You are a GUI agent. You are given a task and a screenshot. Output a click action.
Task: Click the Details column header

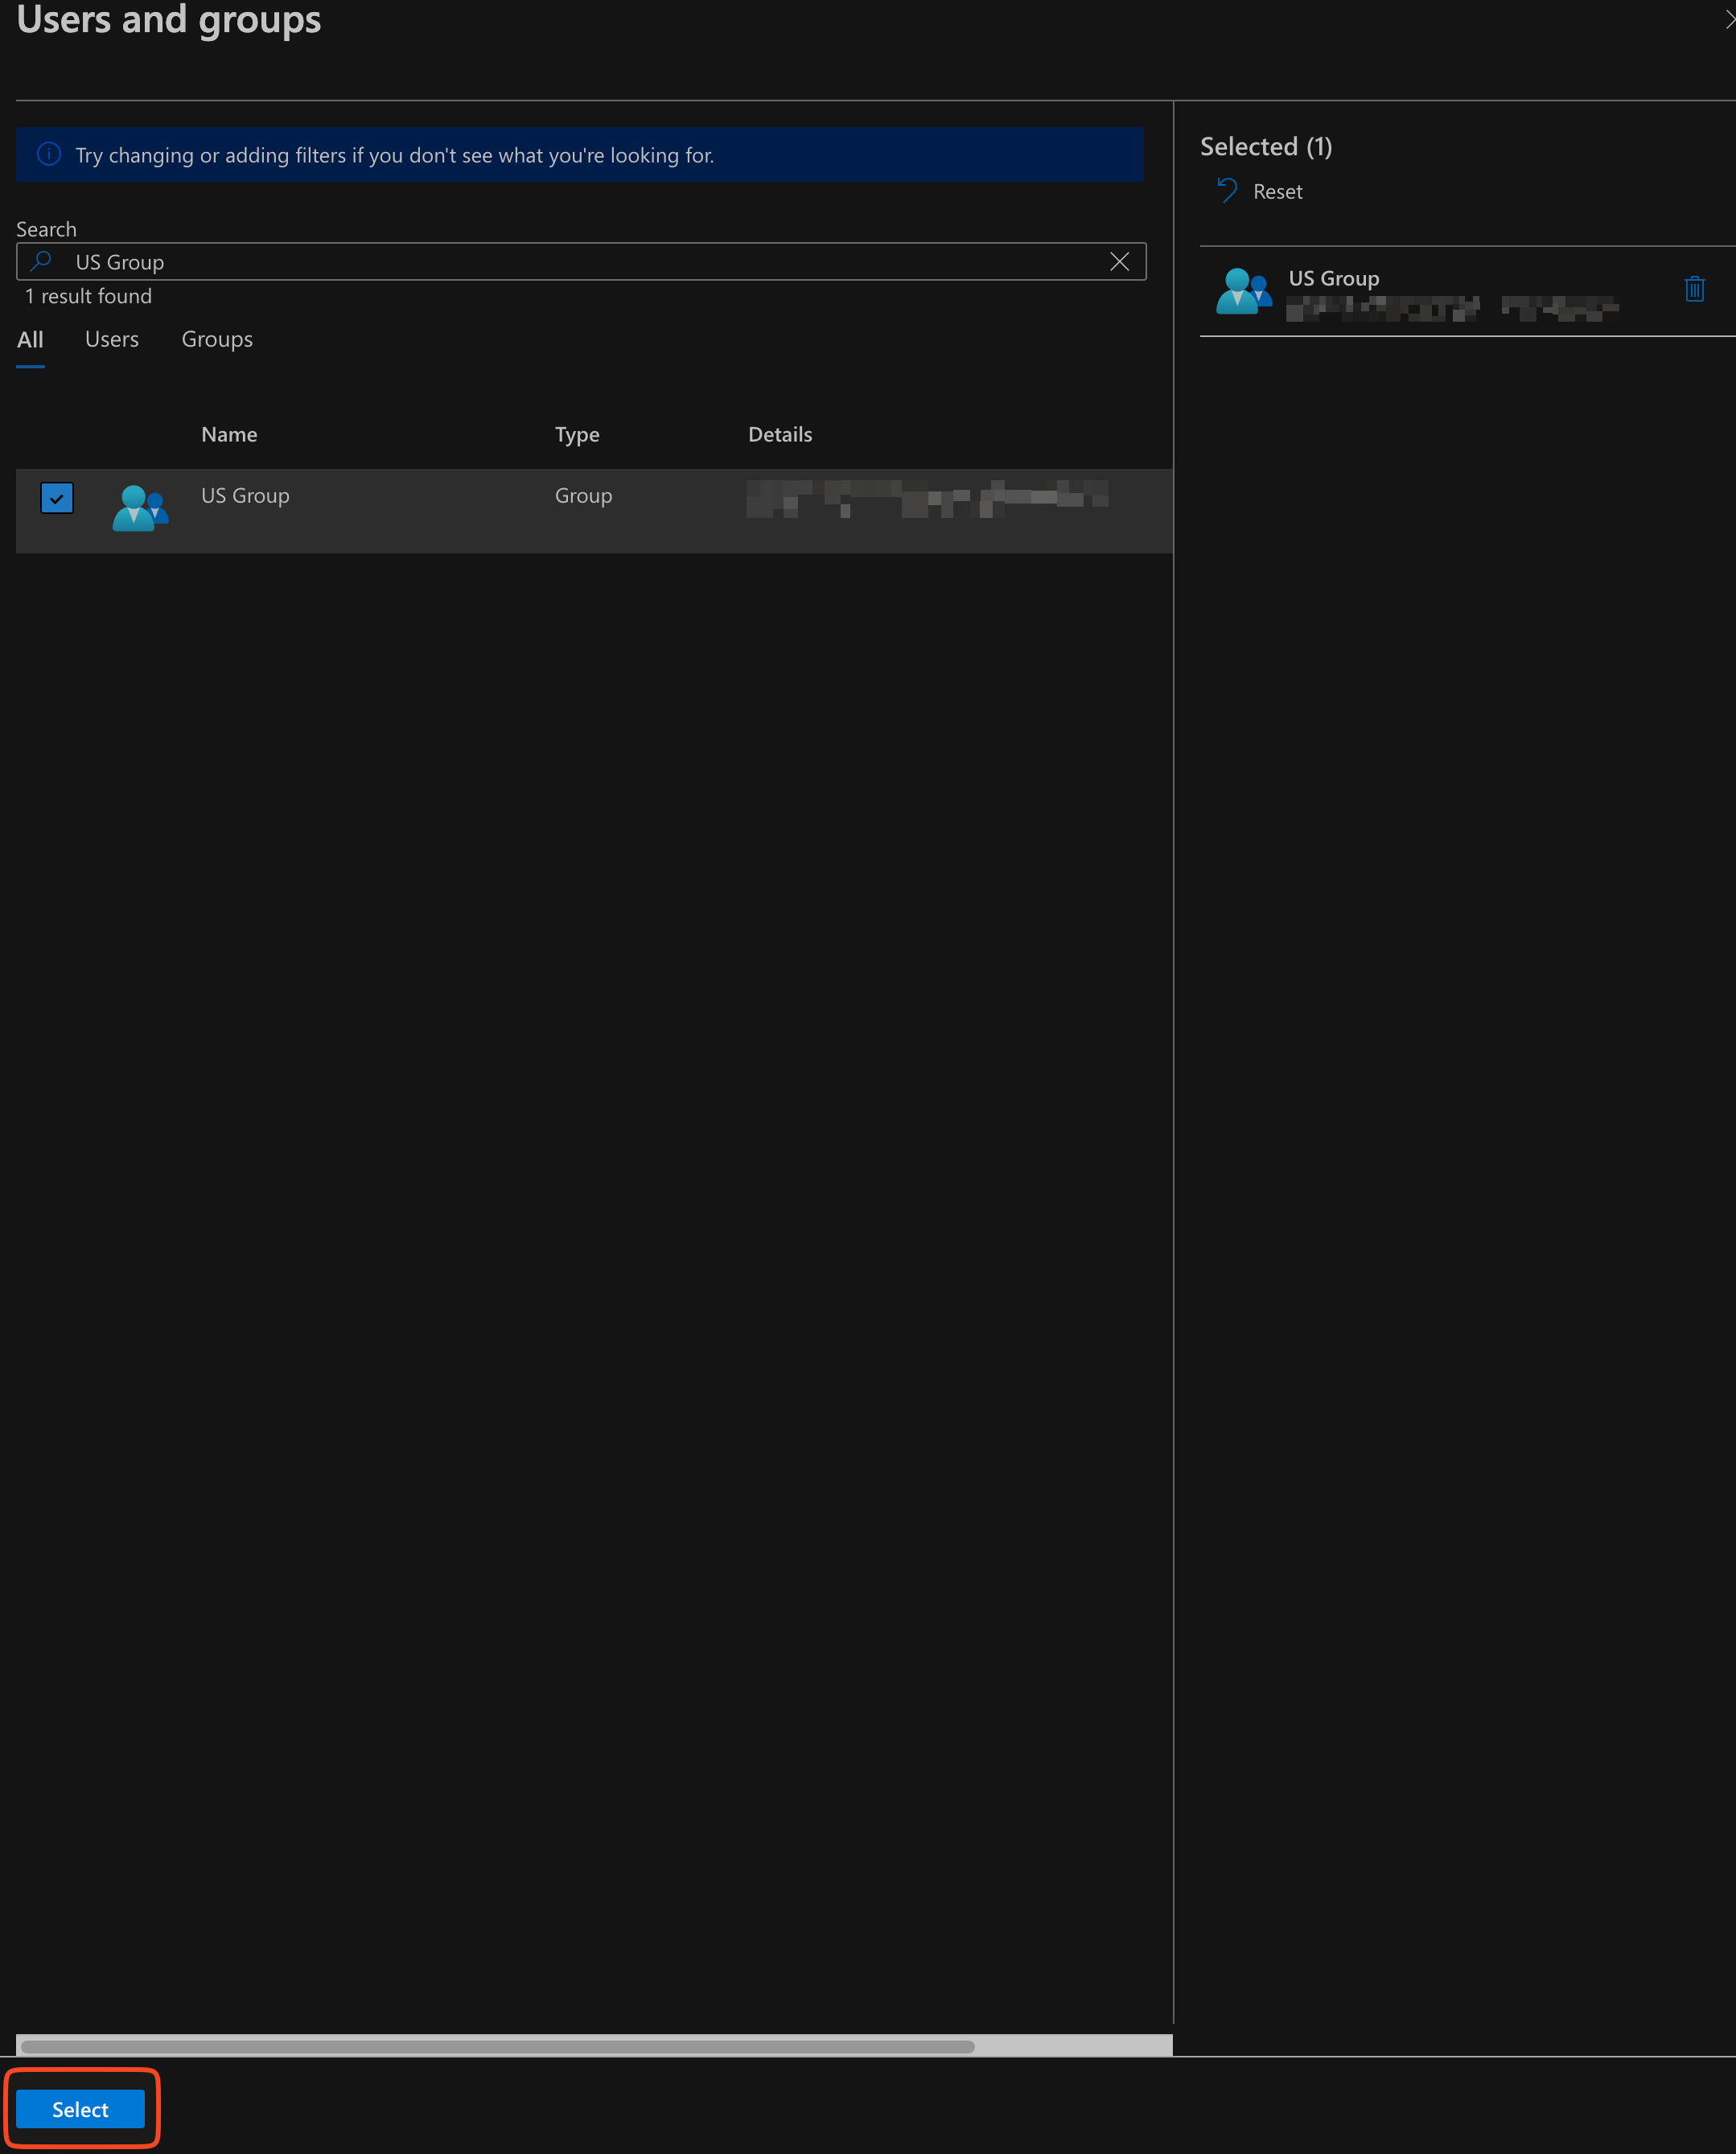click(x=780, y=435)
